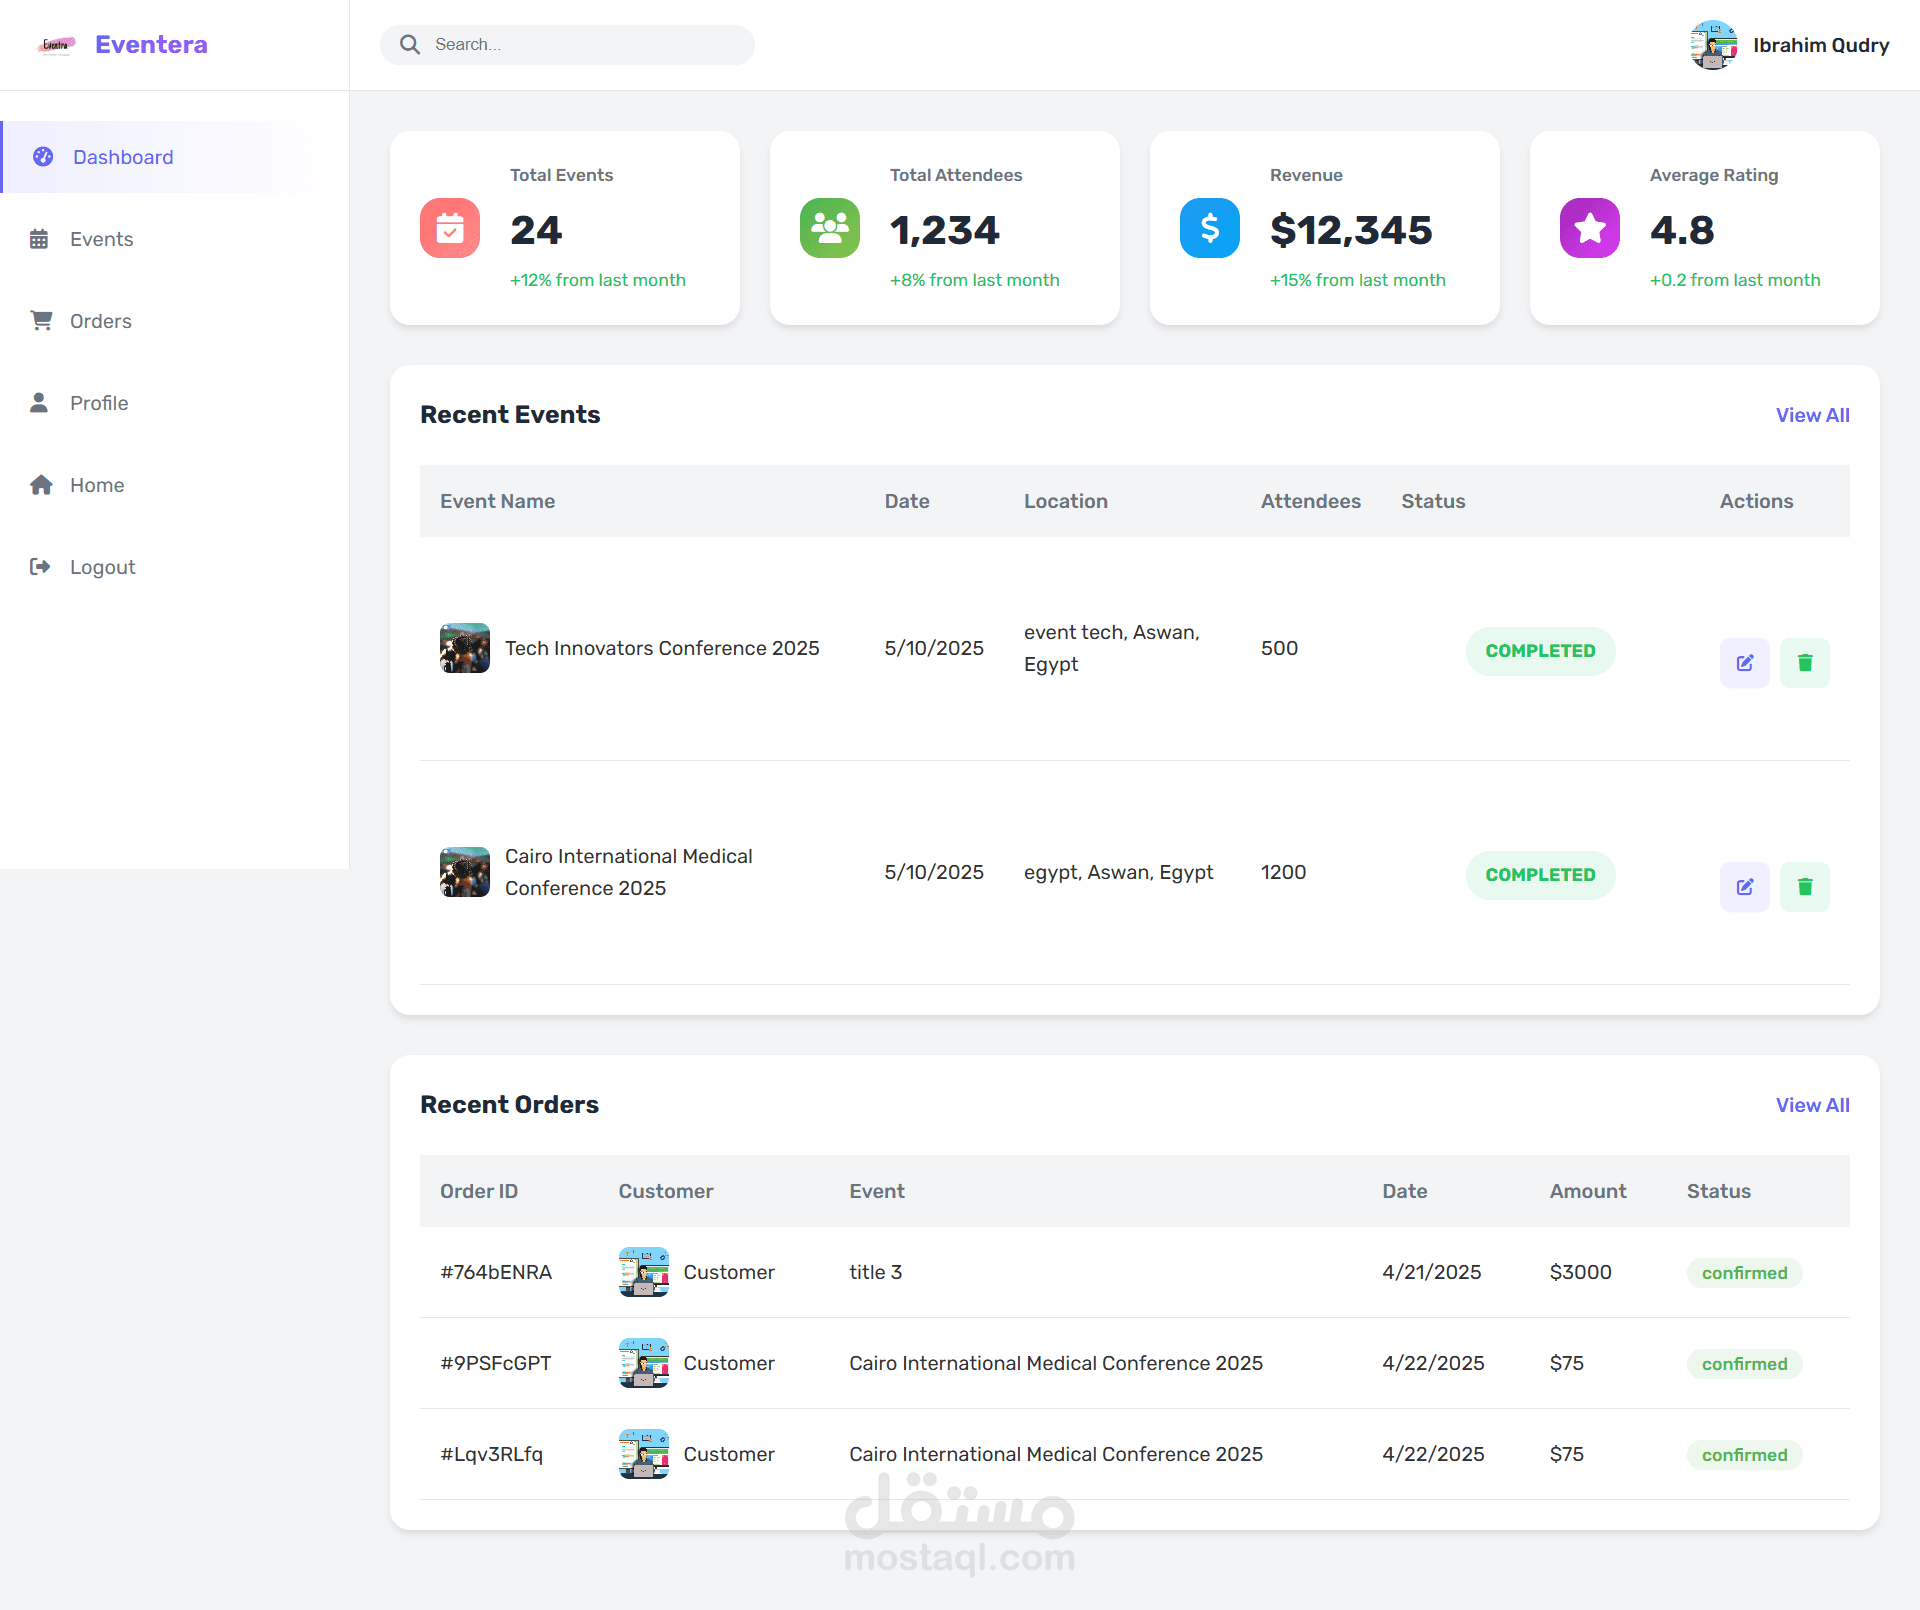This screenshot has width=1920, height=1610.
Task: Click the edit icon for Tech Innovators Conference
Action: 1744,663
